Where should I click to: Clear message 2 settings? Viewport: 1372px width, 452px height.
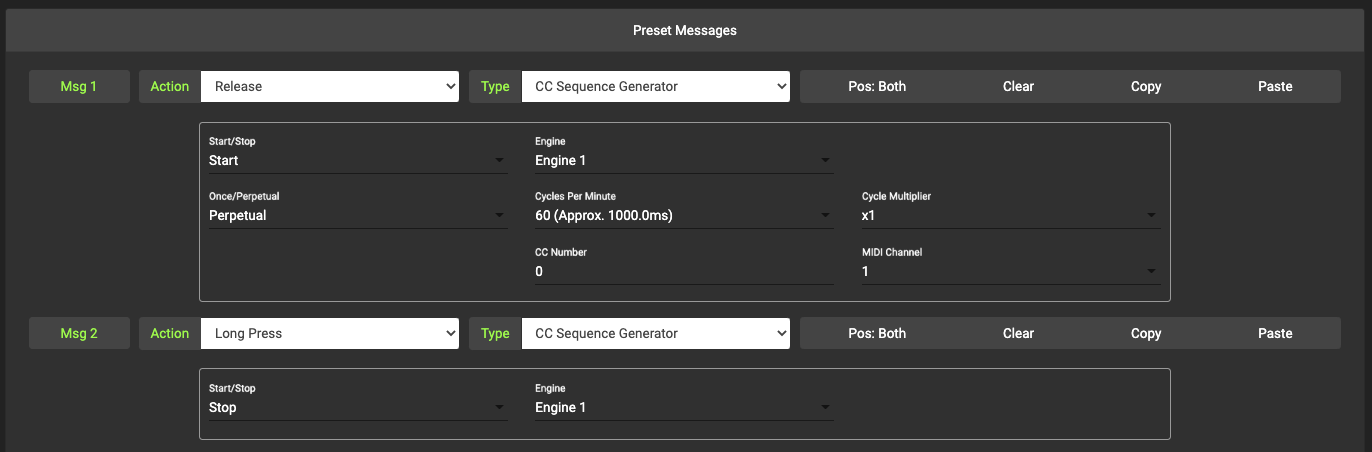1018,334
